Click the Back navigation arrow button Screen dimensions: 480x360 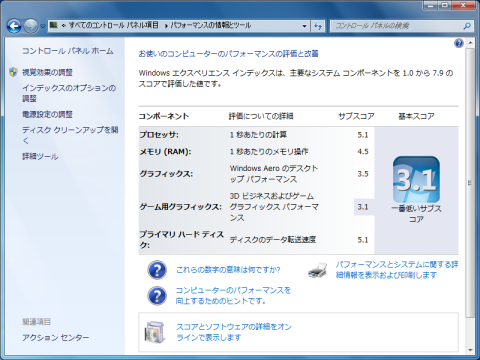[x=14, y=26]
